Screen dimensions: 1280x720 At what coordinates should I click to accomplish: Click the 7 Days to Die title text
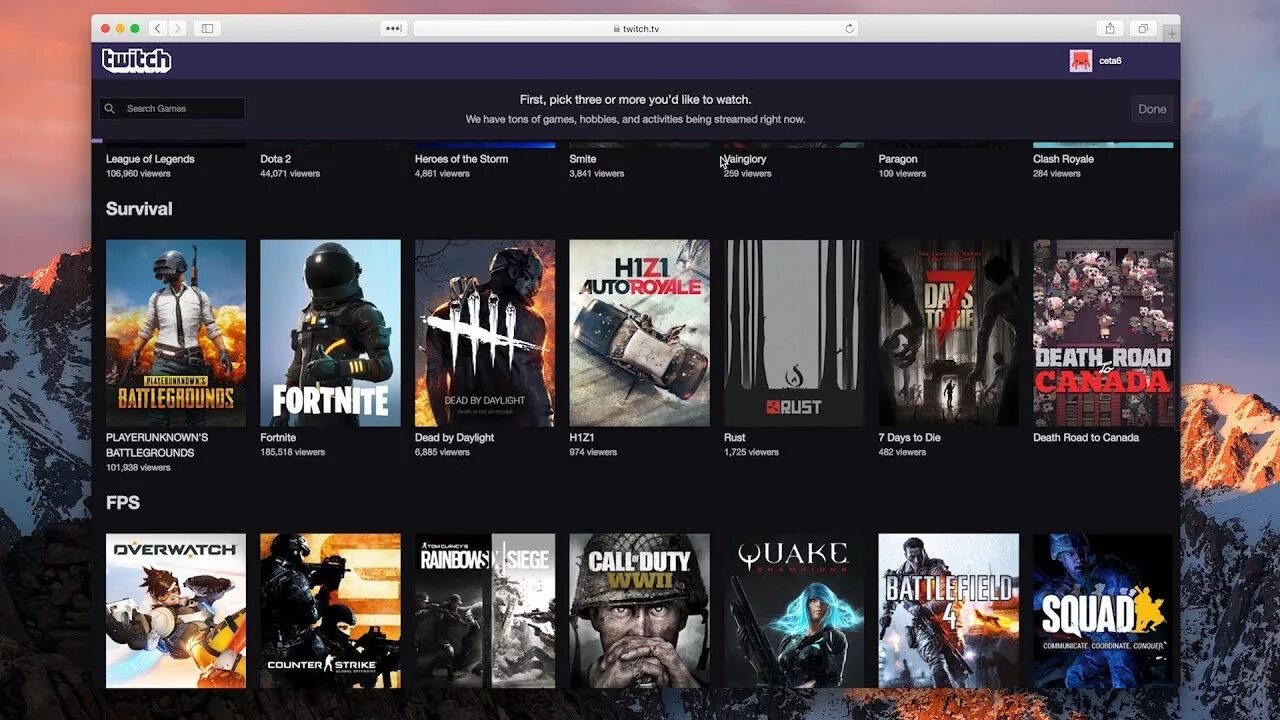pyautogui.click(x=909, y=437)
